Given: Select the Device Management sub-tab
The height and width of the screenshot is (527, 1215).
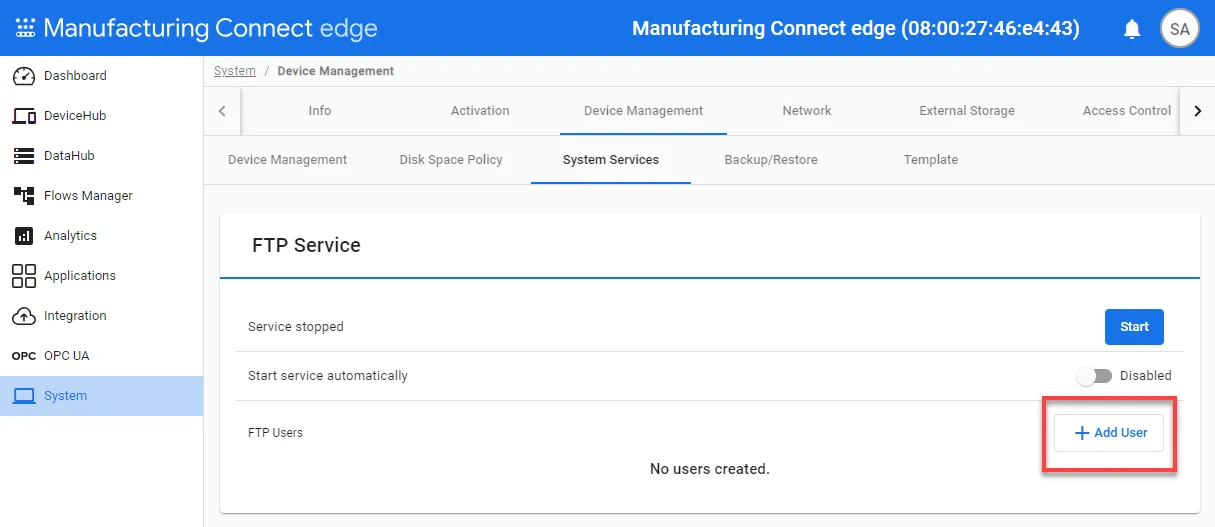Looking at the screenshot, I should point(287,160).
